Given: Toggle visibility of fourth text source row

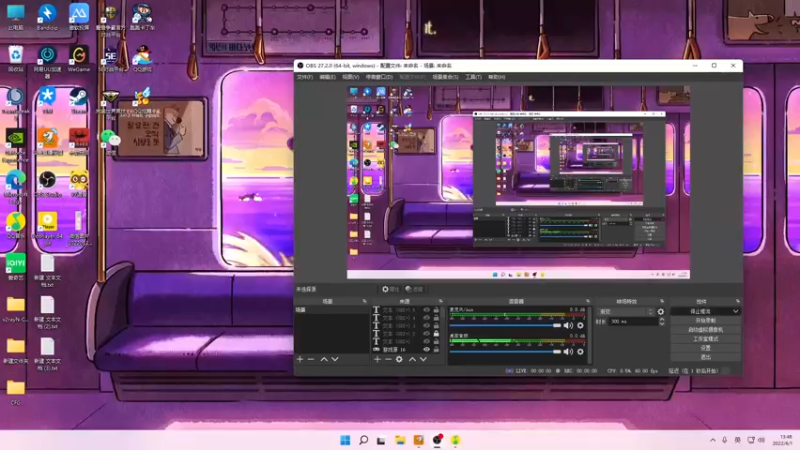Looking at the screenshot, I should coord(427,333).
